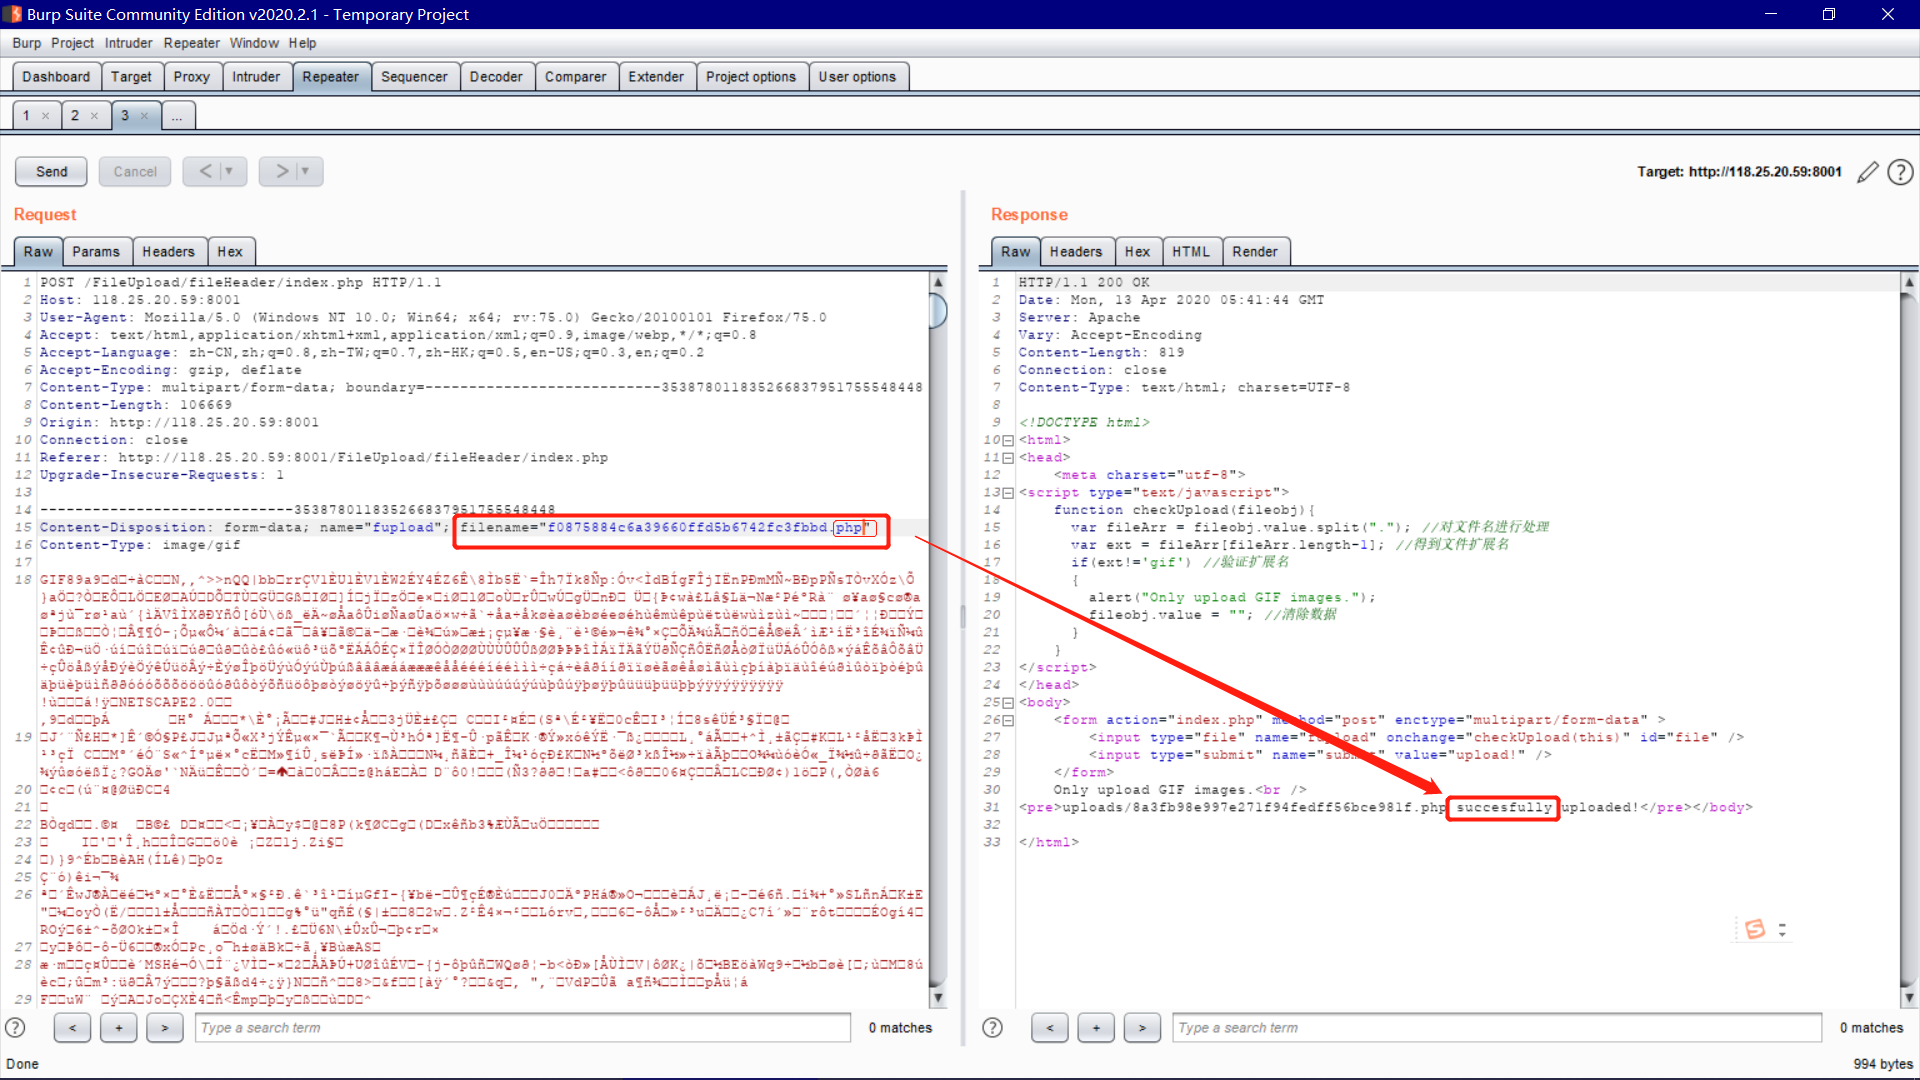Viewport: 1920px width, 1080px height.
Task: Switch to the Decoder tab
Action: pyautogui.click(x=496, y=77)
